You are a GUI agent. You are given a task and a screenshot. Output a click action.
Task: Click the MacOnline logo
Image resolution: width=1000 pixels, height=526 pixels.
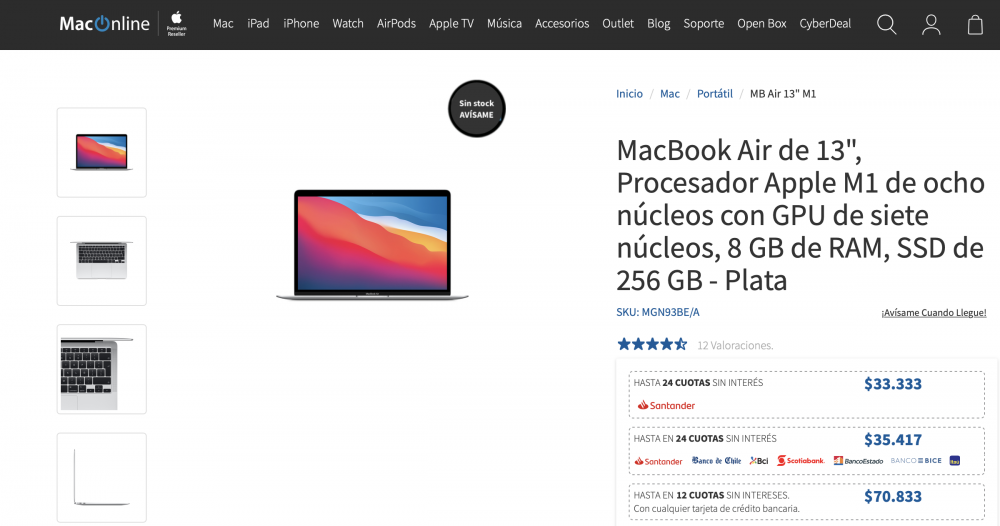(x=104, y=24)
